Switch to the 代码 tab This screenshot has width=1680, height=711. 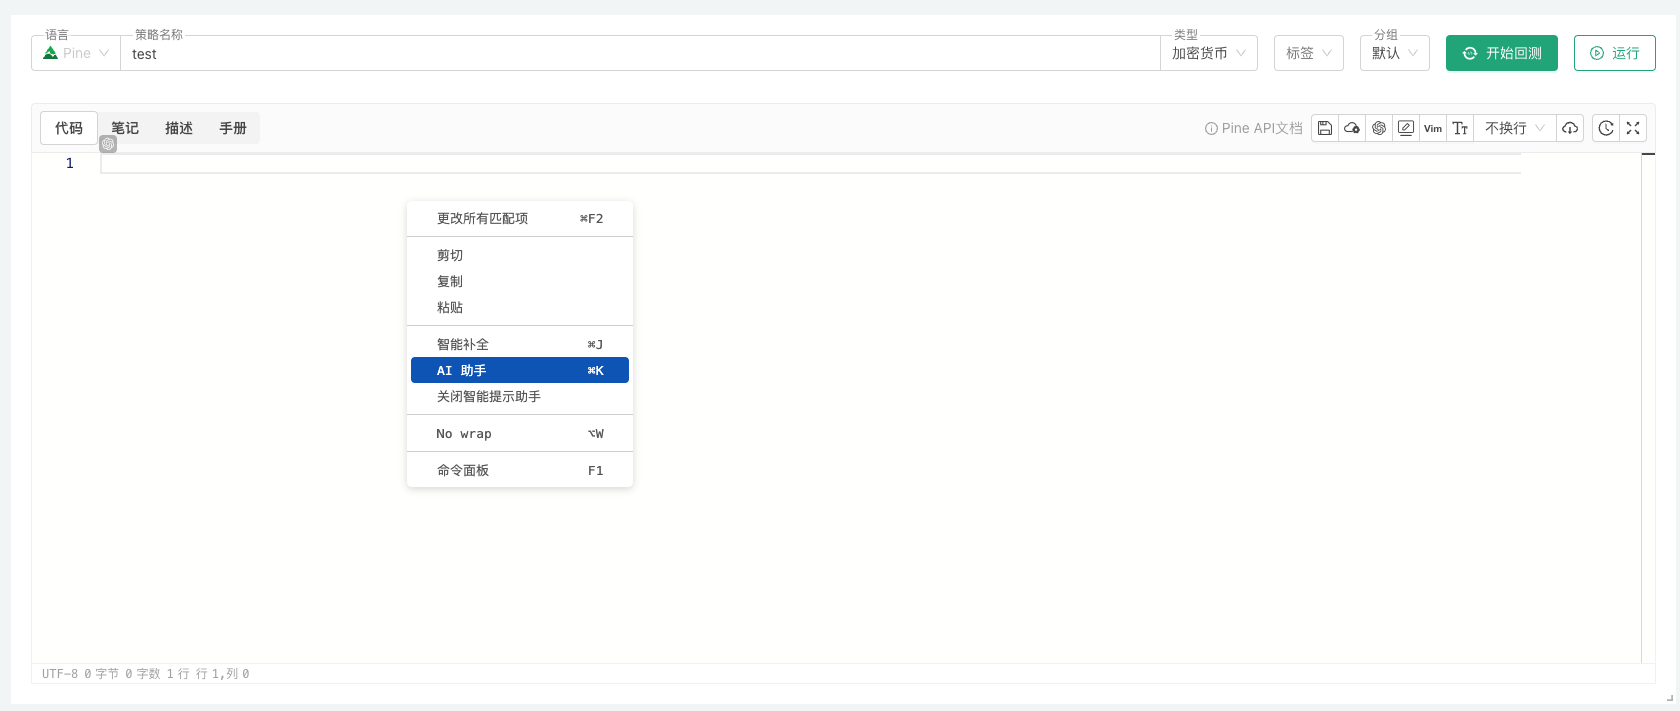pyautogui.click(x=69, y=128)
